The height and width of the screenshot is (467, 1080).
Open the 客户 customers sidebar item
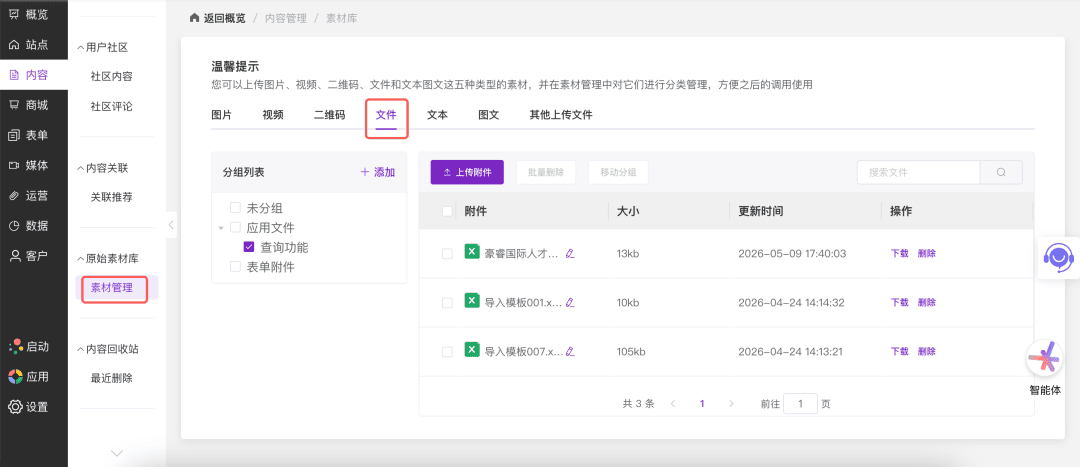pos(28,256)
